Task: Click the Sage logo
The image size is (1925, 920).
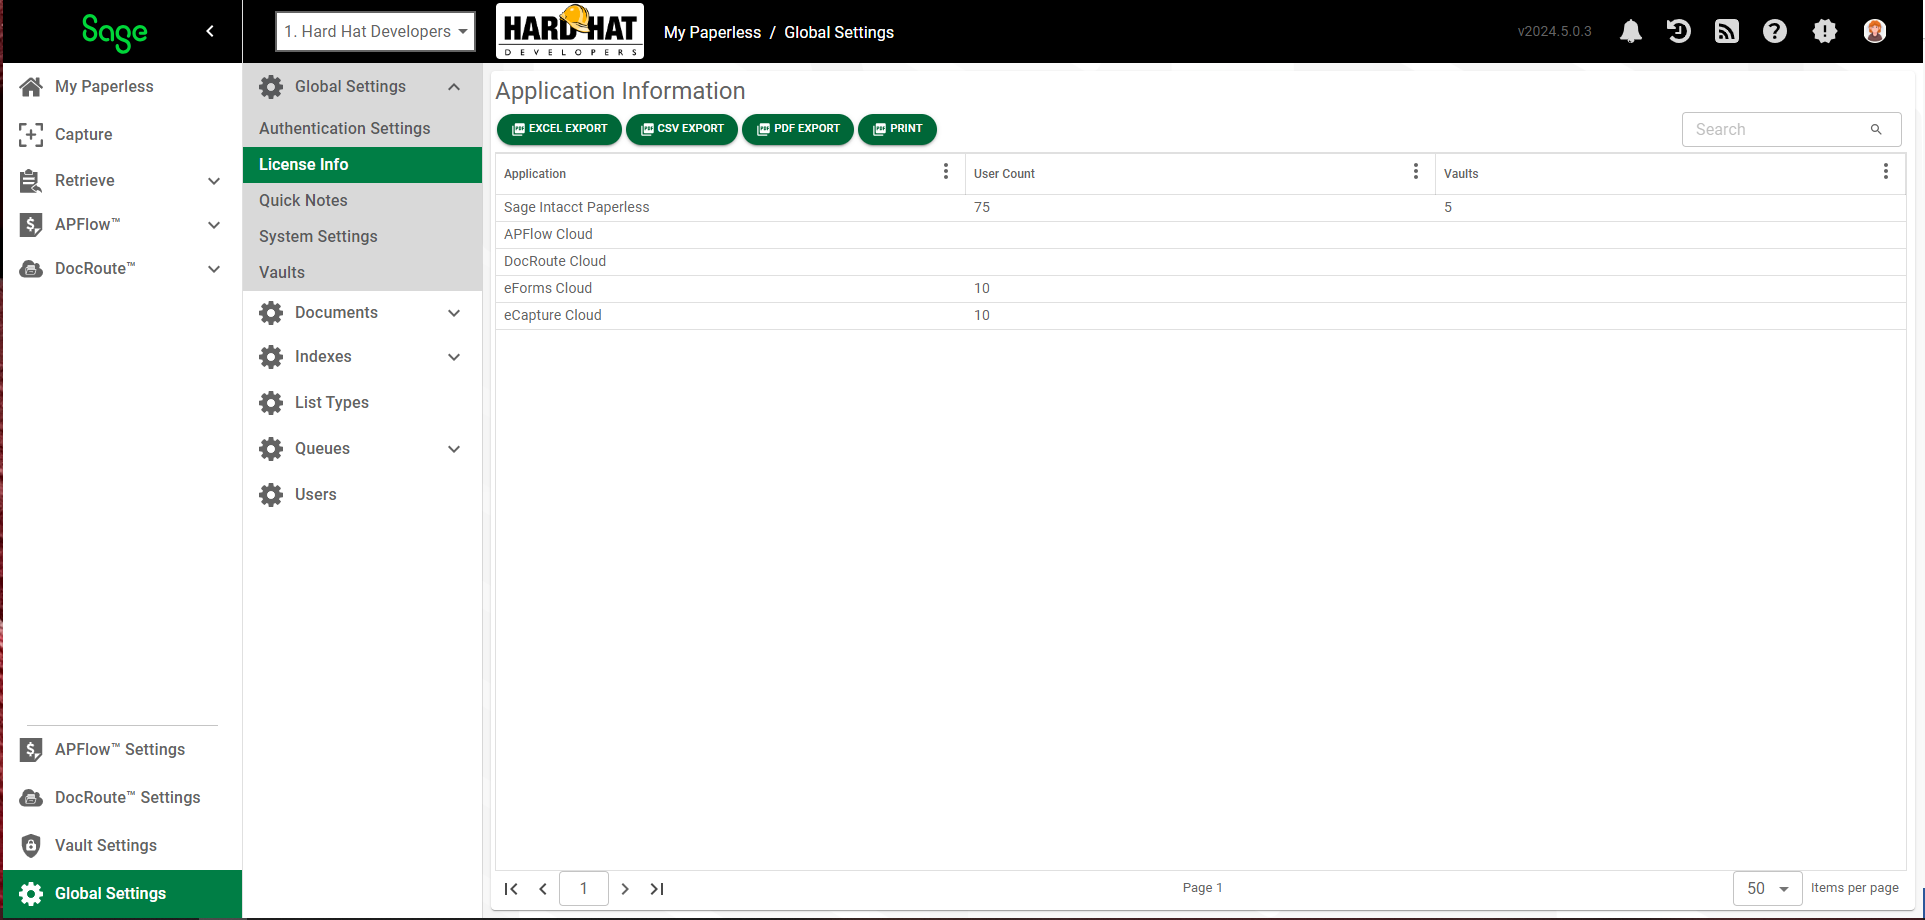Action: (x=114, y=33)
